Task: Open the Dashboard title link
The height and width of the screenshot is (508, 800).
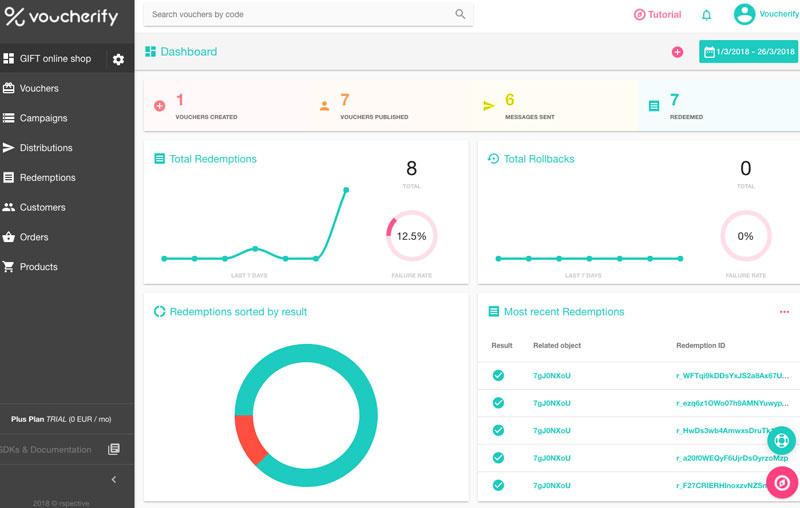Action: click(x=189, y=52)
